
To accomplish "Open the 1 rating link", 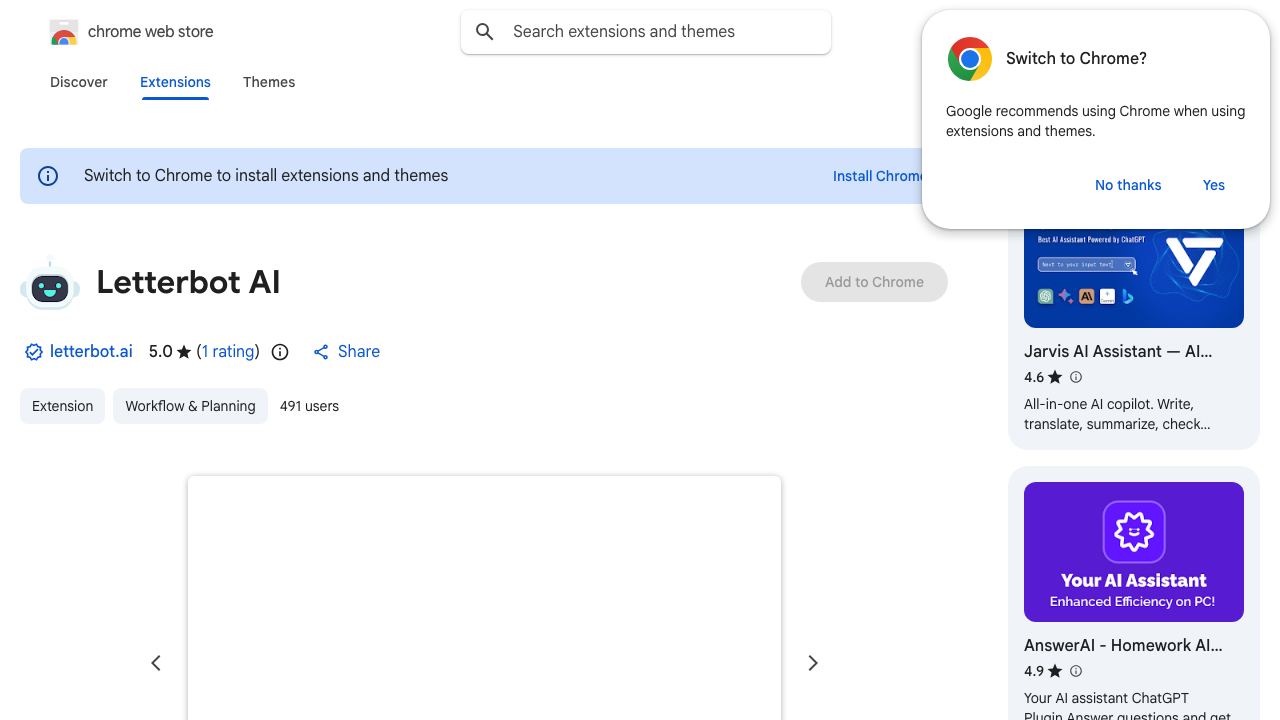I will click(228, 351).
